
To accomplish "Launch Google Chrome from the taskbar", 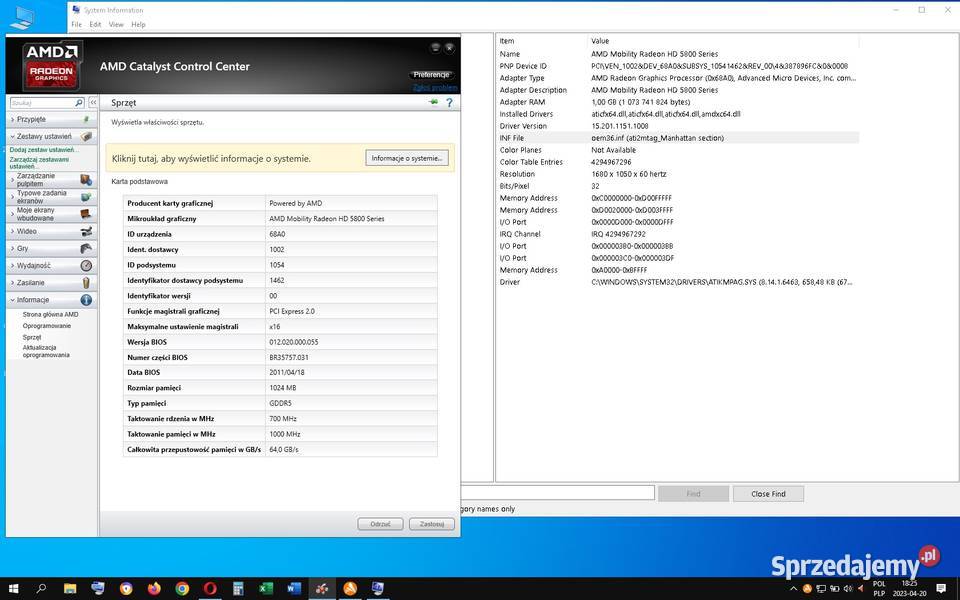I will click(182, 588).
